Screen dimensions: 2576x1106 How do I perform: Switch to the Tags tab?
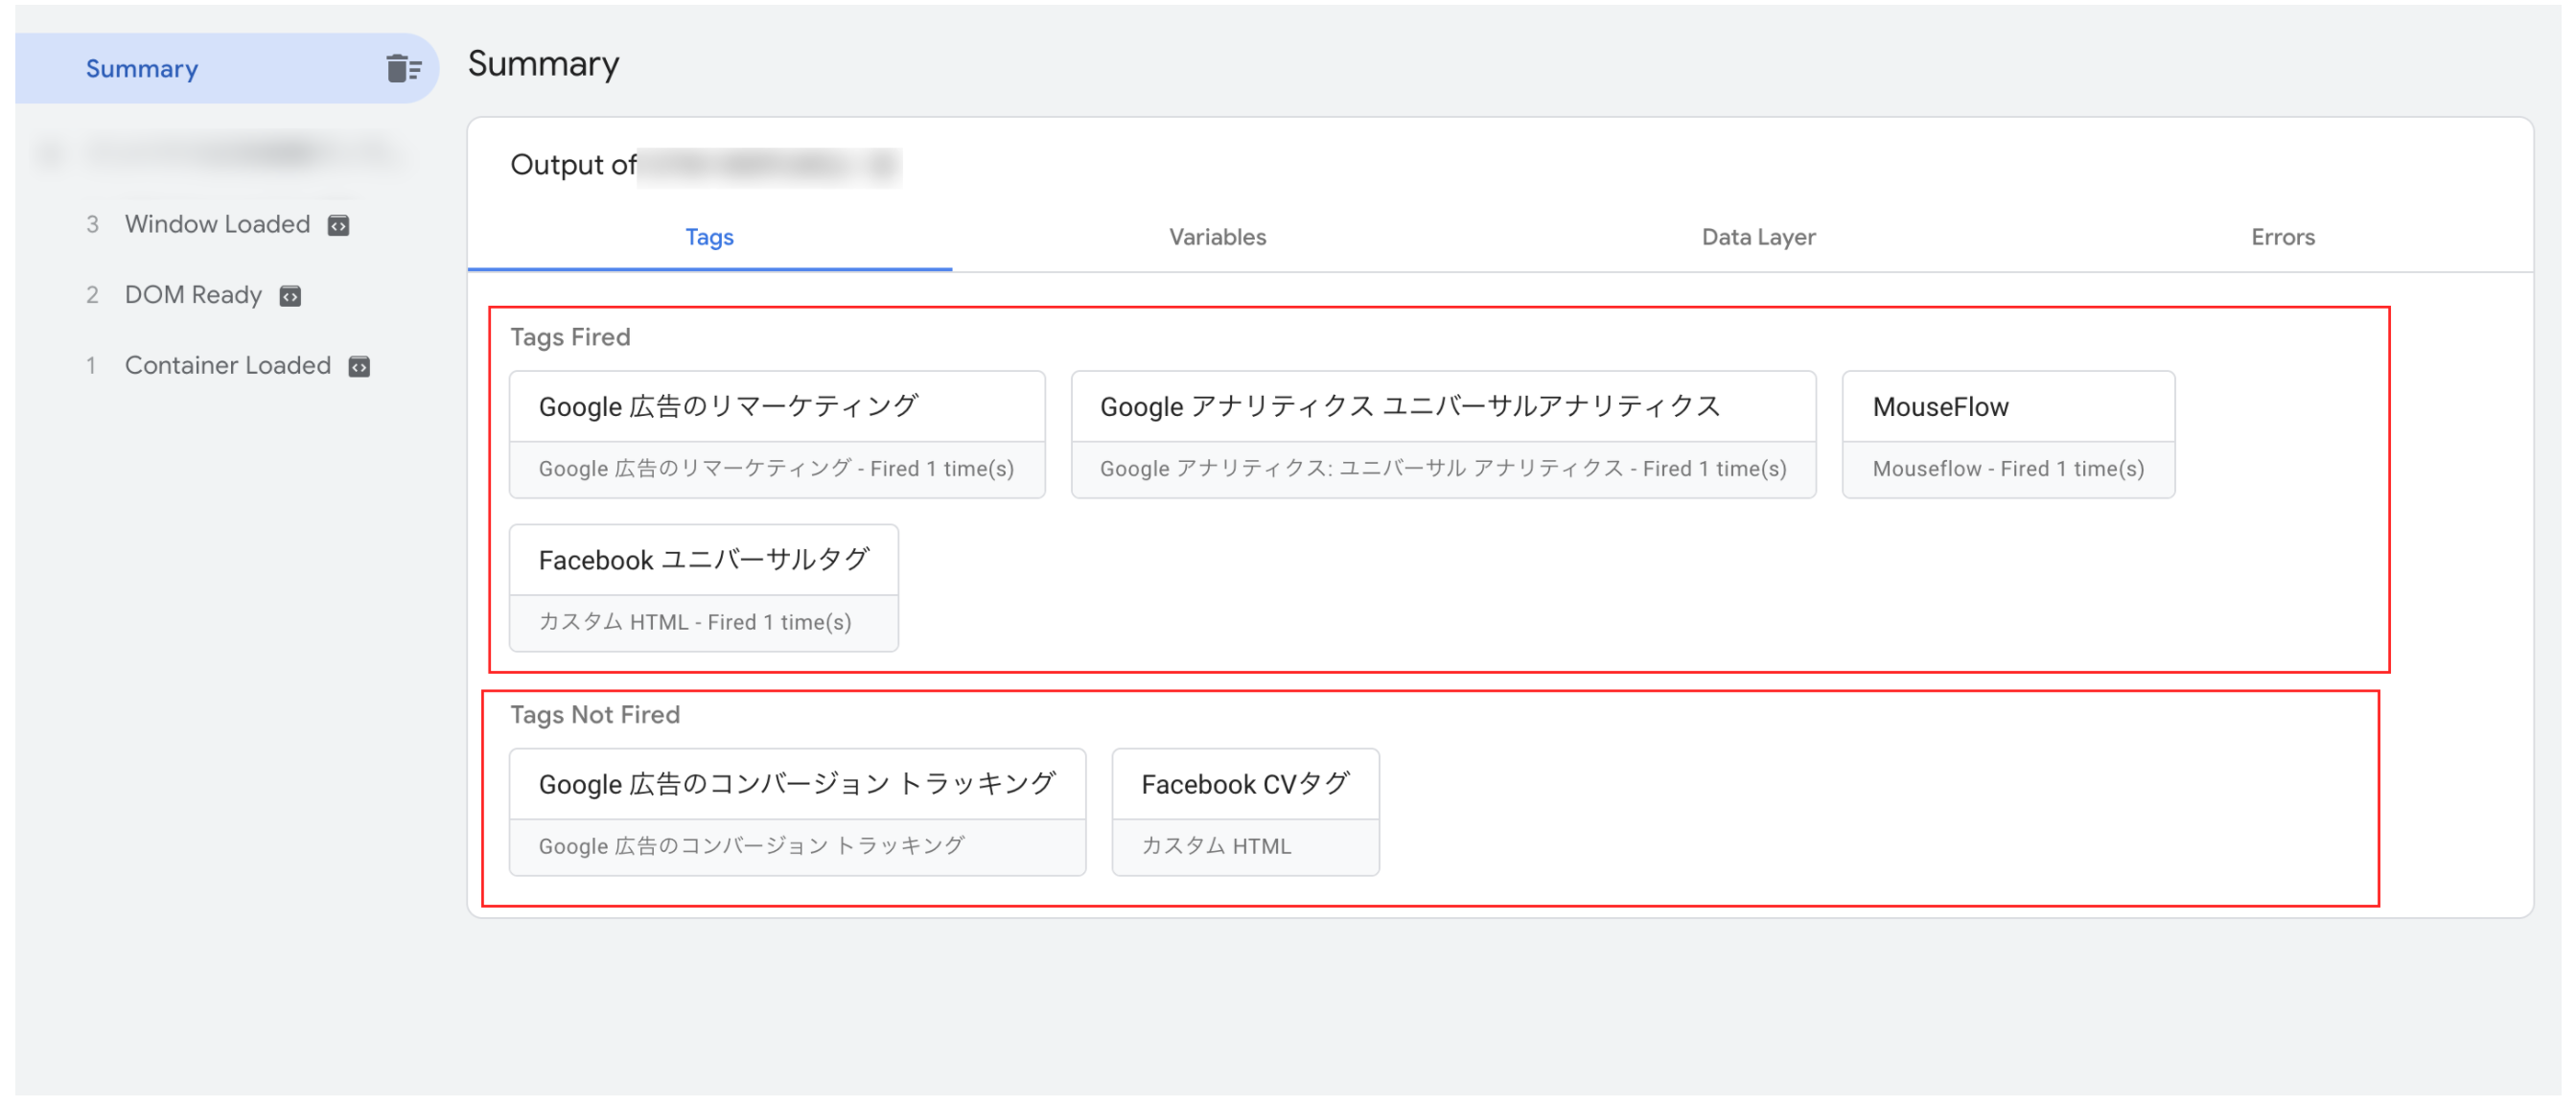point(709,237)
